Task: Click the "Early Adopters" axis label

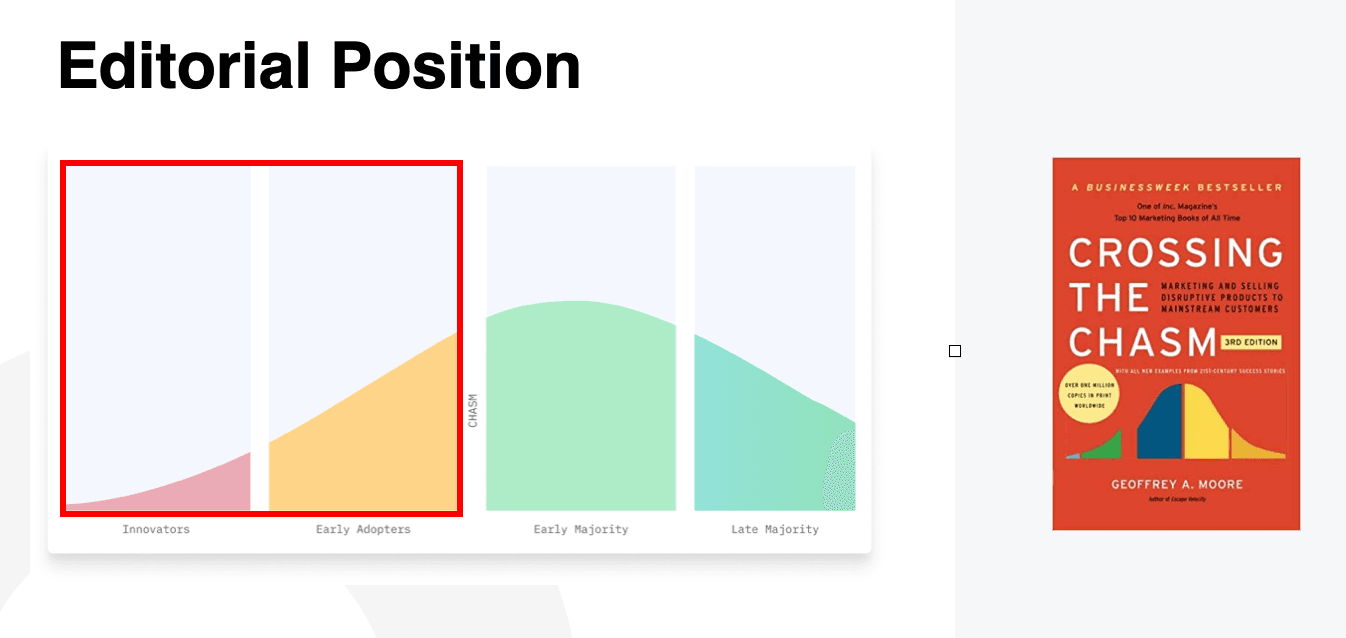Action: tap(363, 529)
